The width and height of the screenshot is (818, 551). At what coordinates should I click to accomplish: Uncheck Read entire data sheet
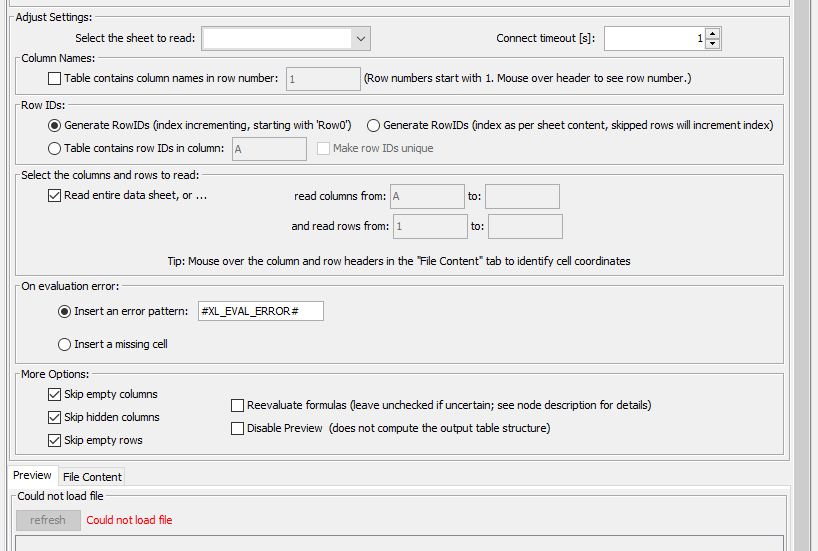pos(54,196)
